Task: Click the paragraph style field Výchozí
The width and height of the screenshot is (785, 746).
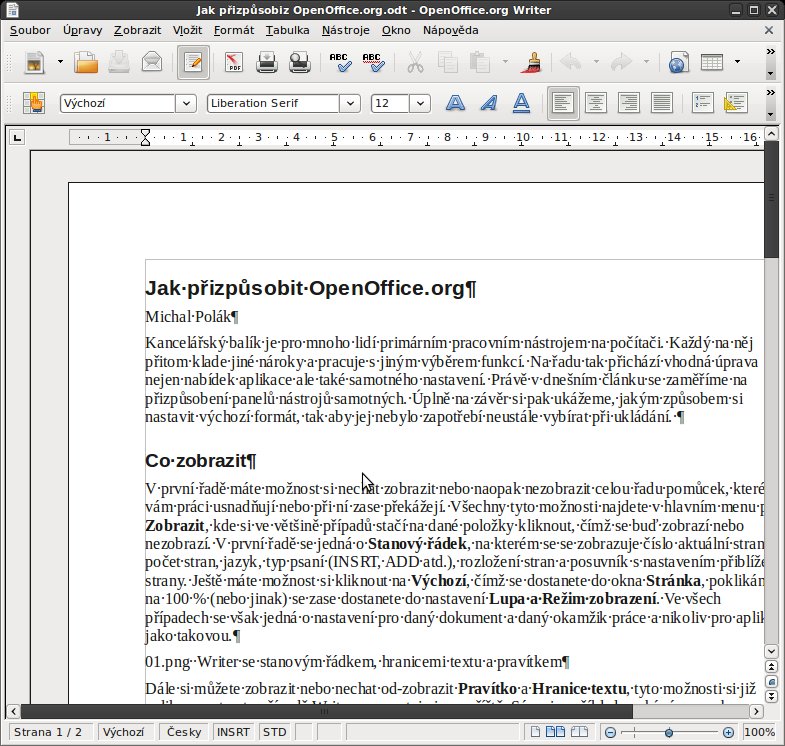Action: 118,103
